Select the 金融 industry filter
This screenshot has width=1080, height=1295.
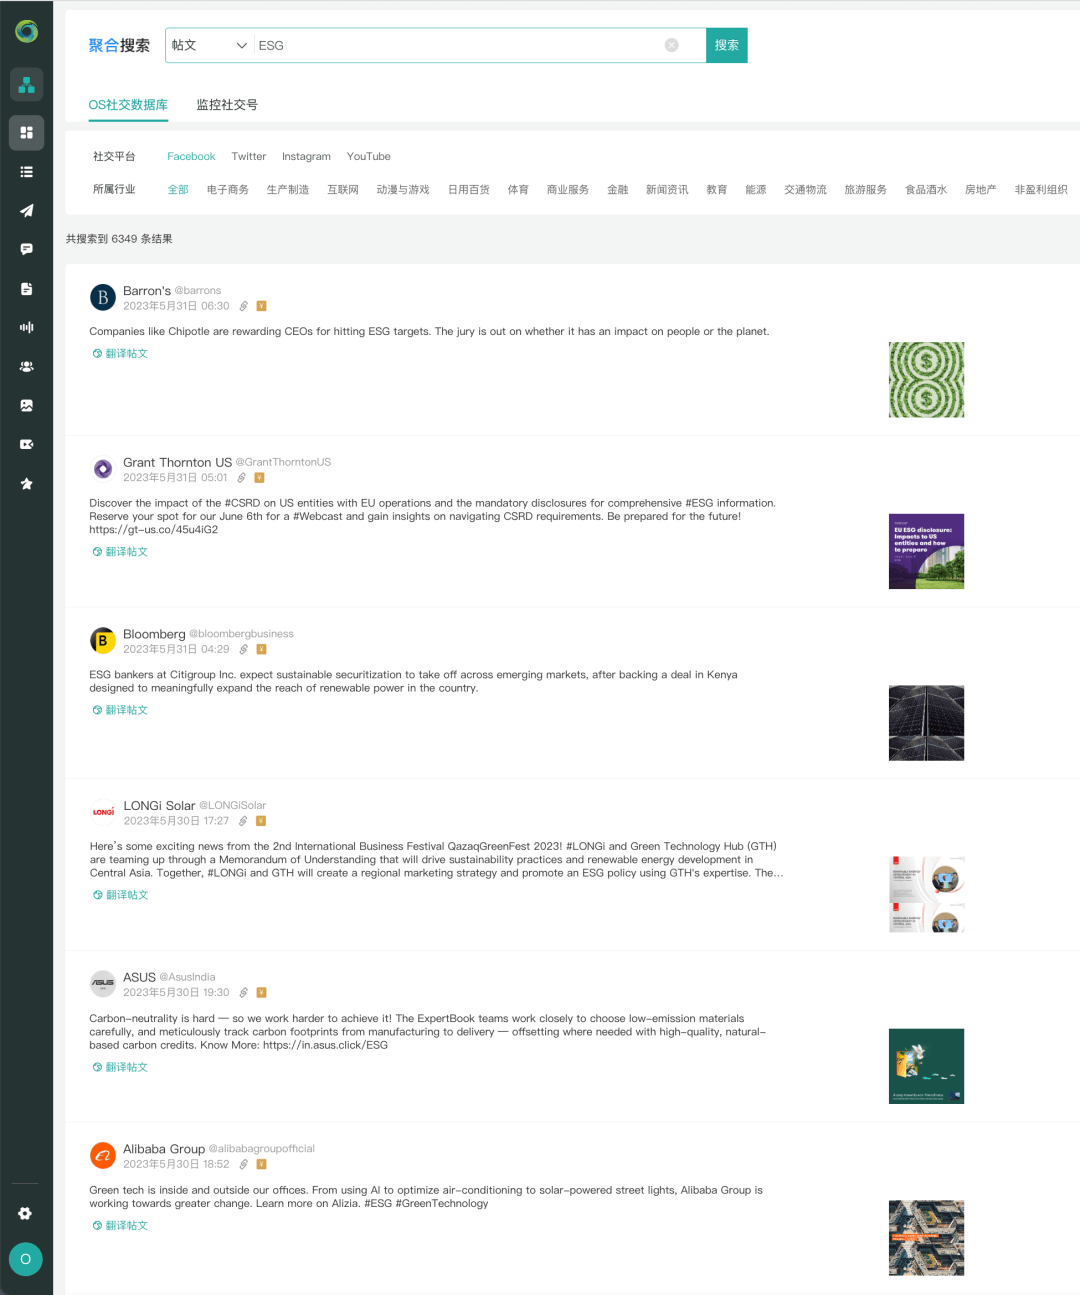click(x=618, y=190)
